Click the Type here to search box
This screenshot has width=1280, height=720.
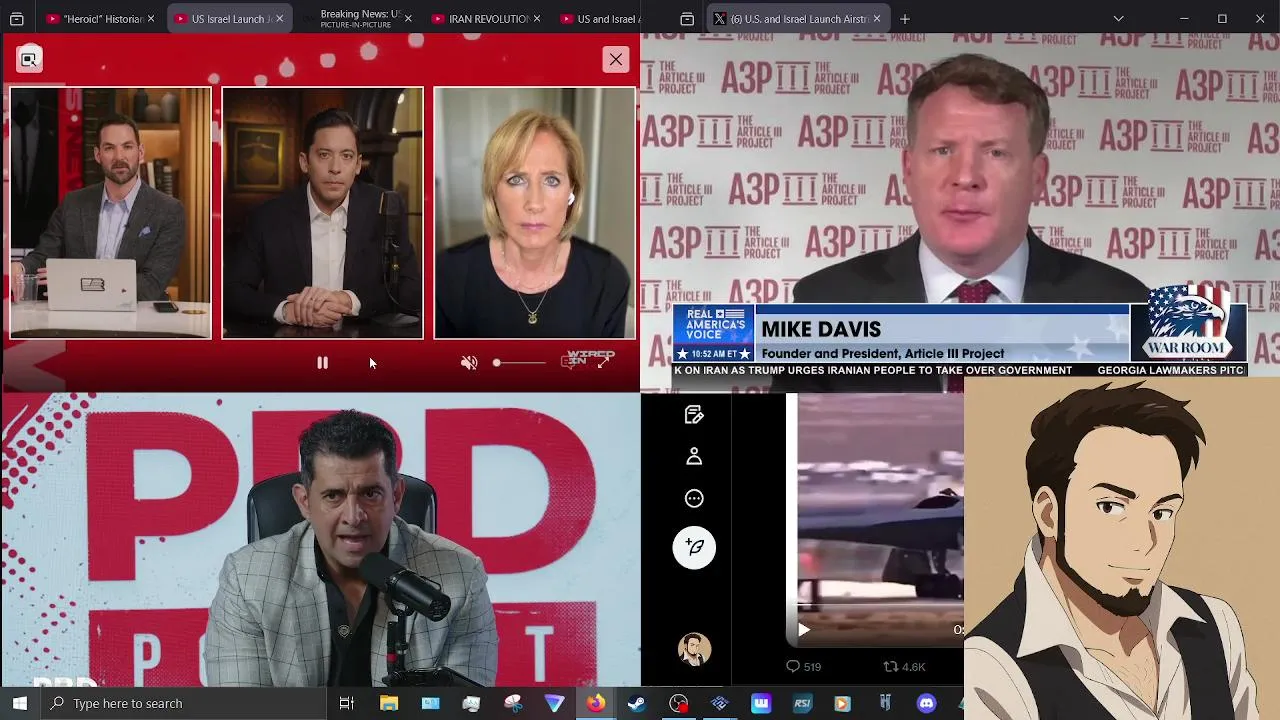tap(183, 703)
